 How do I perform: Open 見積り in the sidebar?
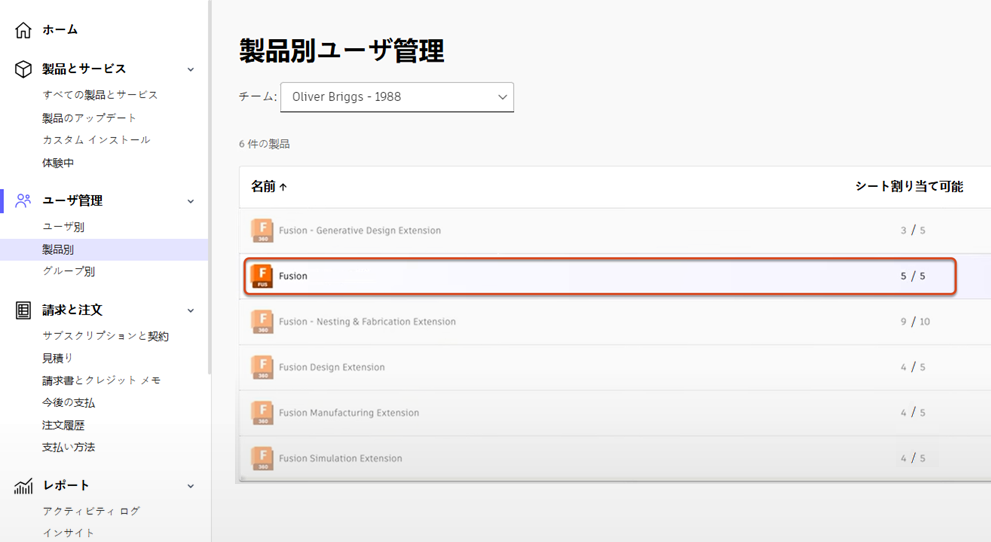point(58,358)
